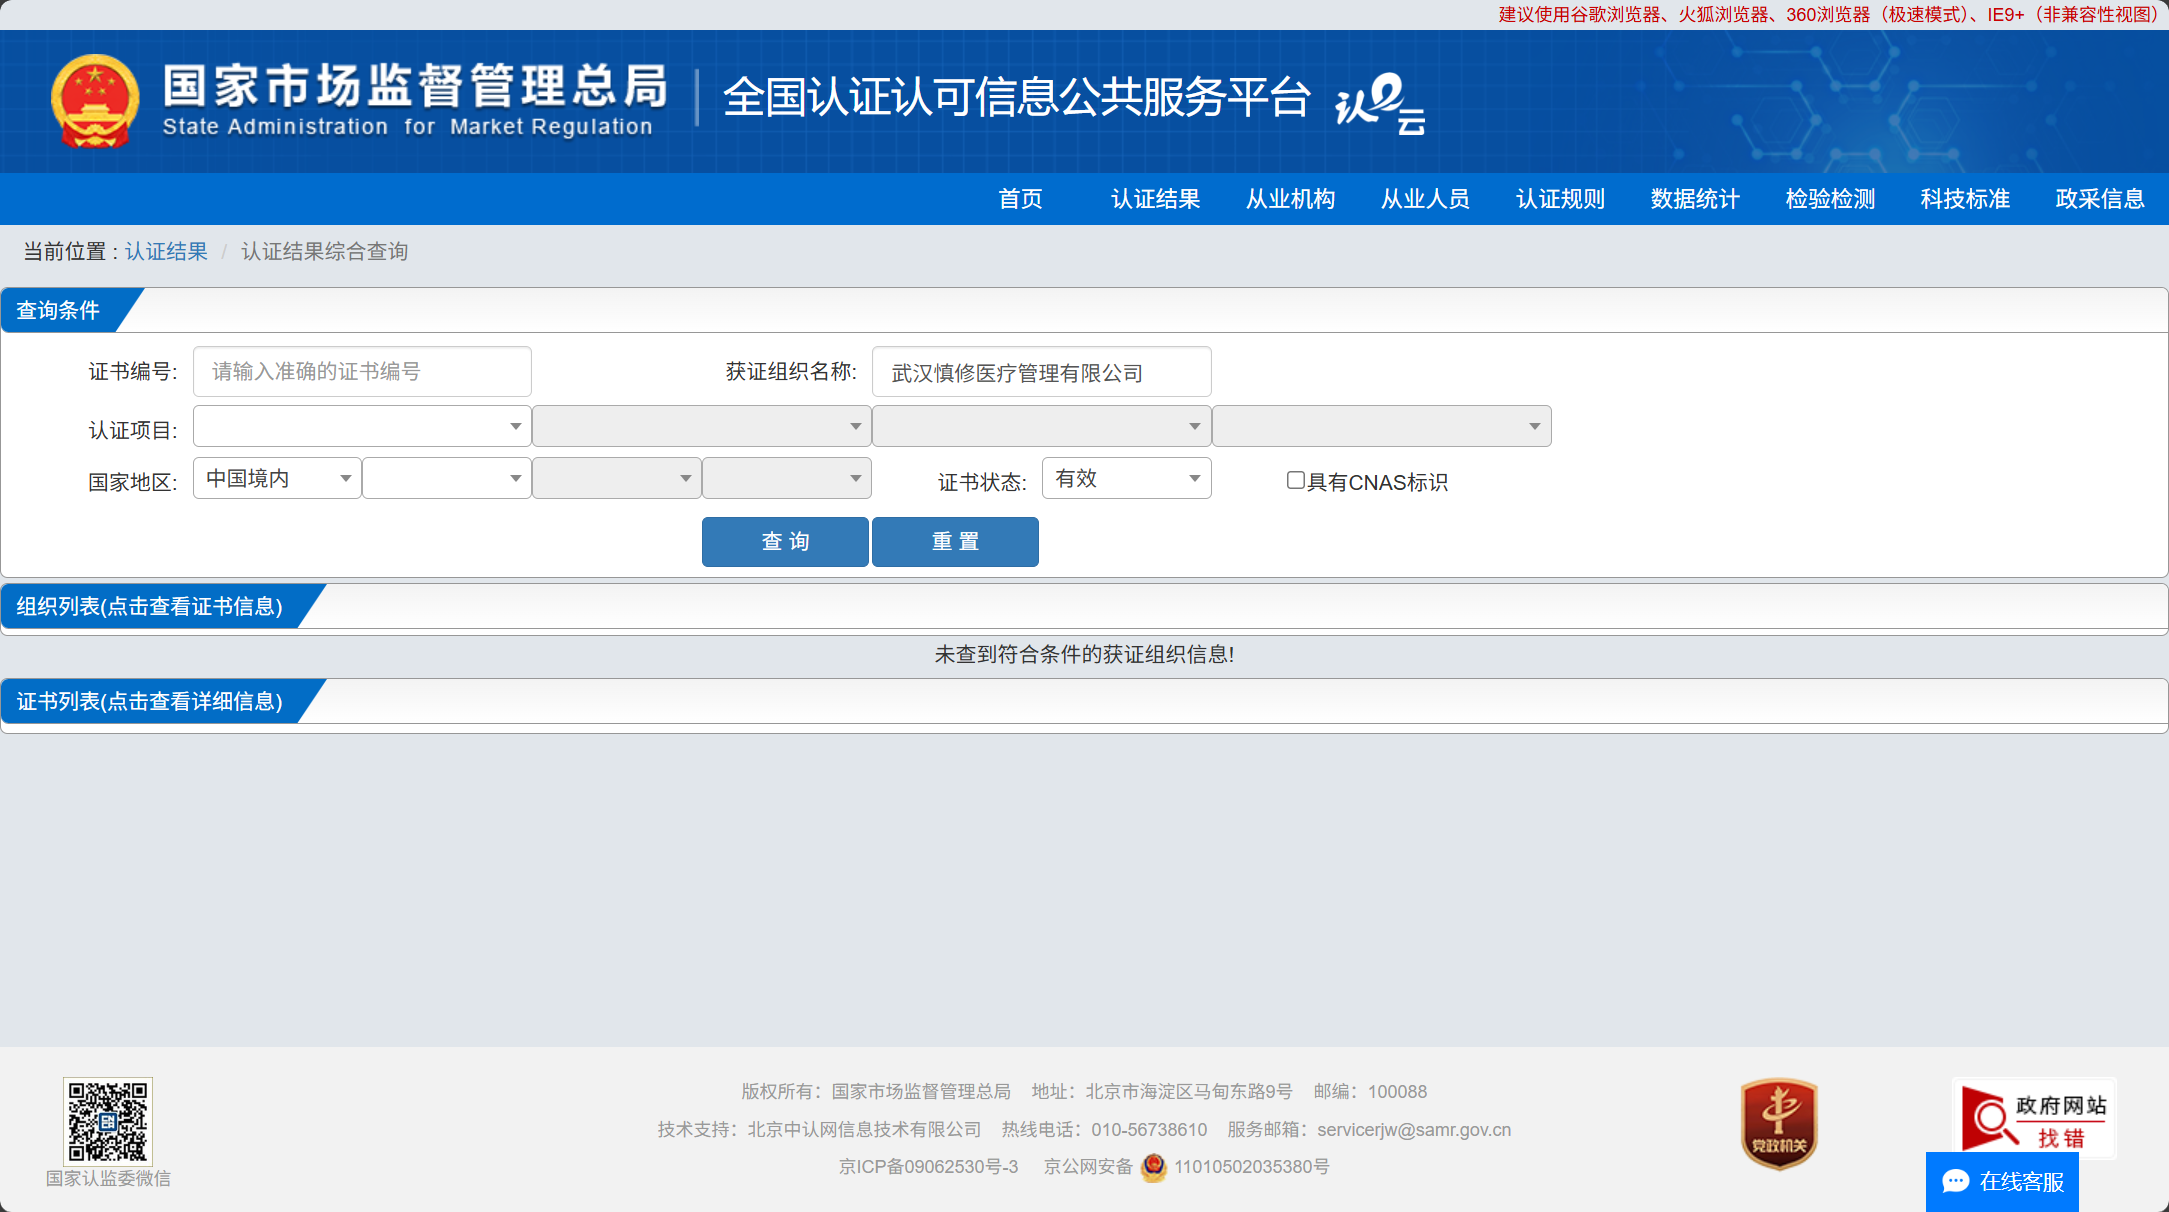This screenshot has height=1212, width=2169.
Task: Click the 党政机关 shield badge
Action: [1778, 1124]
